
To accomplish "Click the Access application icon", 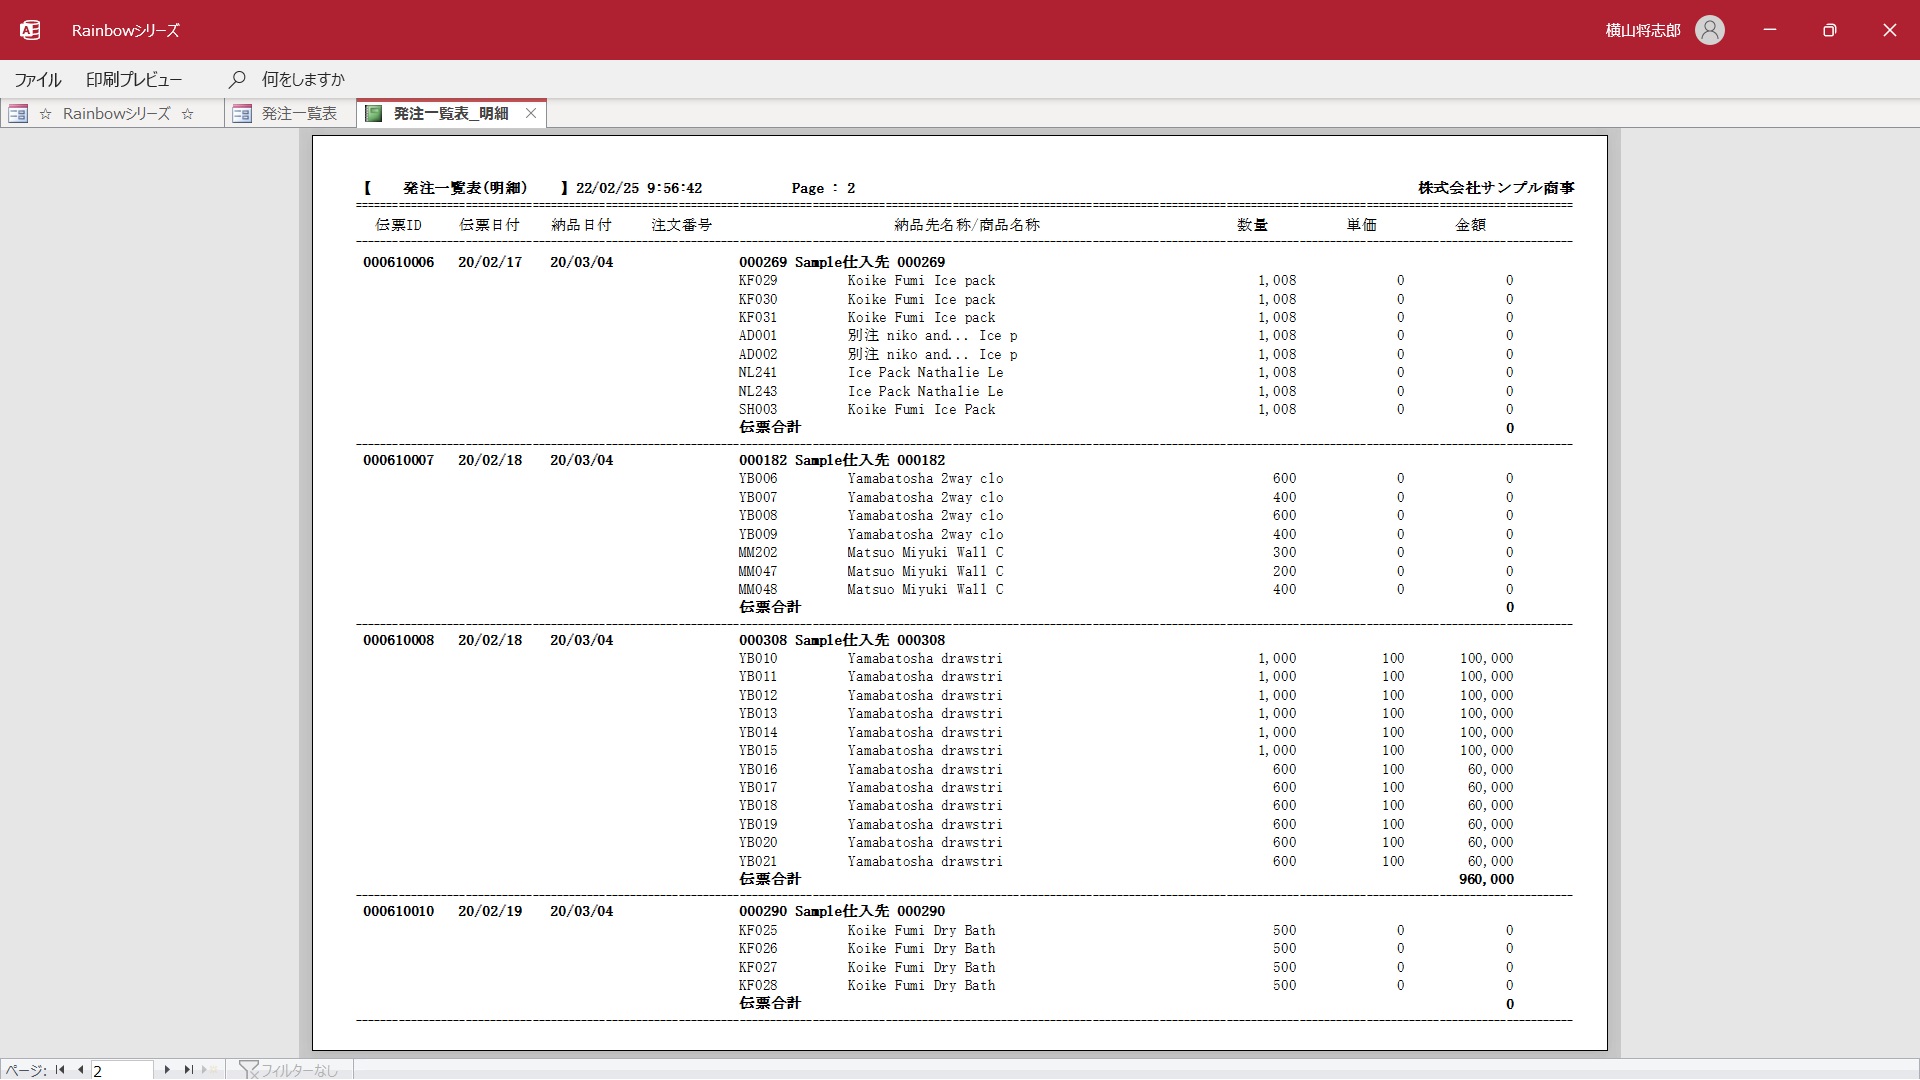I will [x=30, y=30].
